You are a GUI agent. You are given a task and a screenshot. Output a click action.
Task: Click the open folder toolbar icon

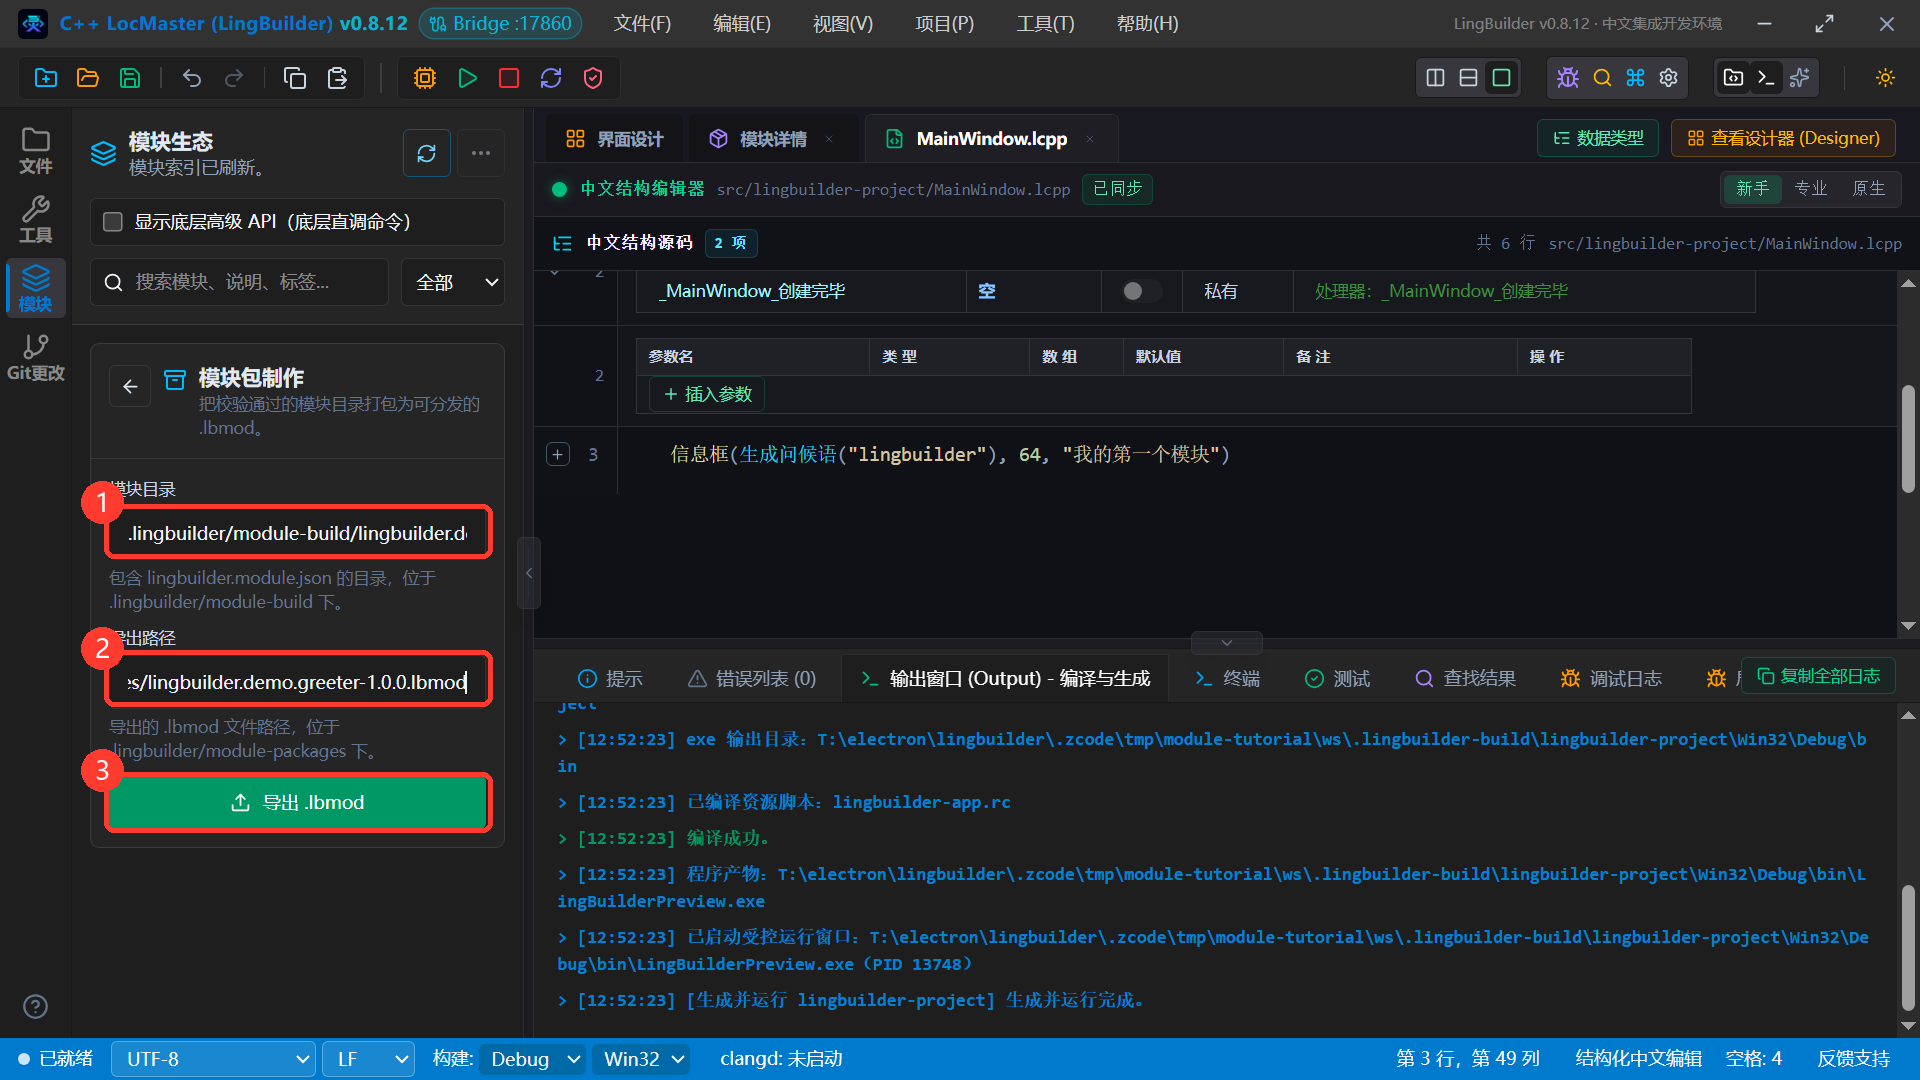[x=88, y=78]
